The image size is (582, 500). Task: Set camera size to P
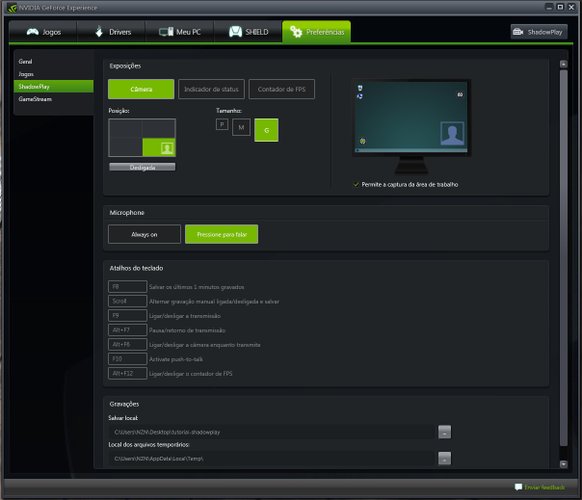(222, 124)
